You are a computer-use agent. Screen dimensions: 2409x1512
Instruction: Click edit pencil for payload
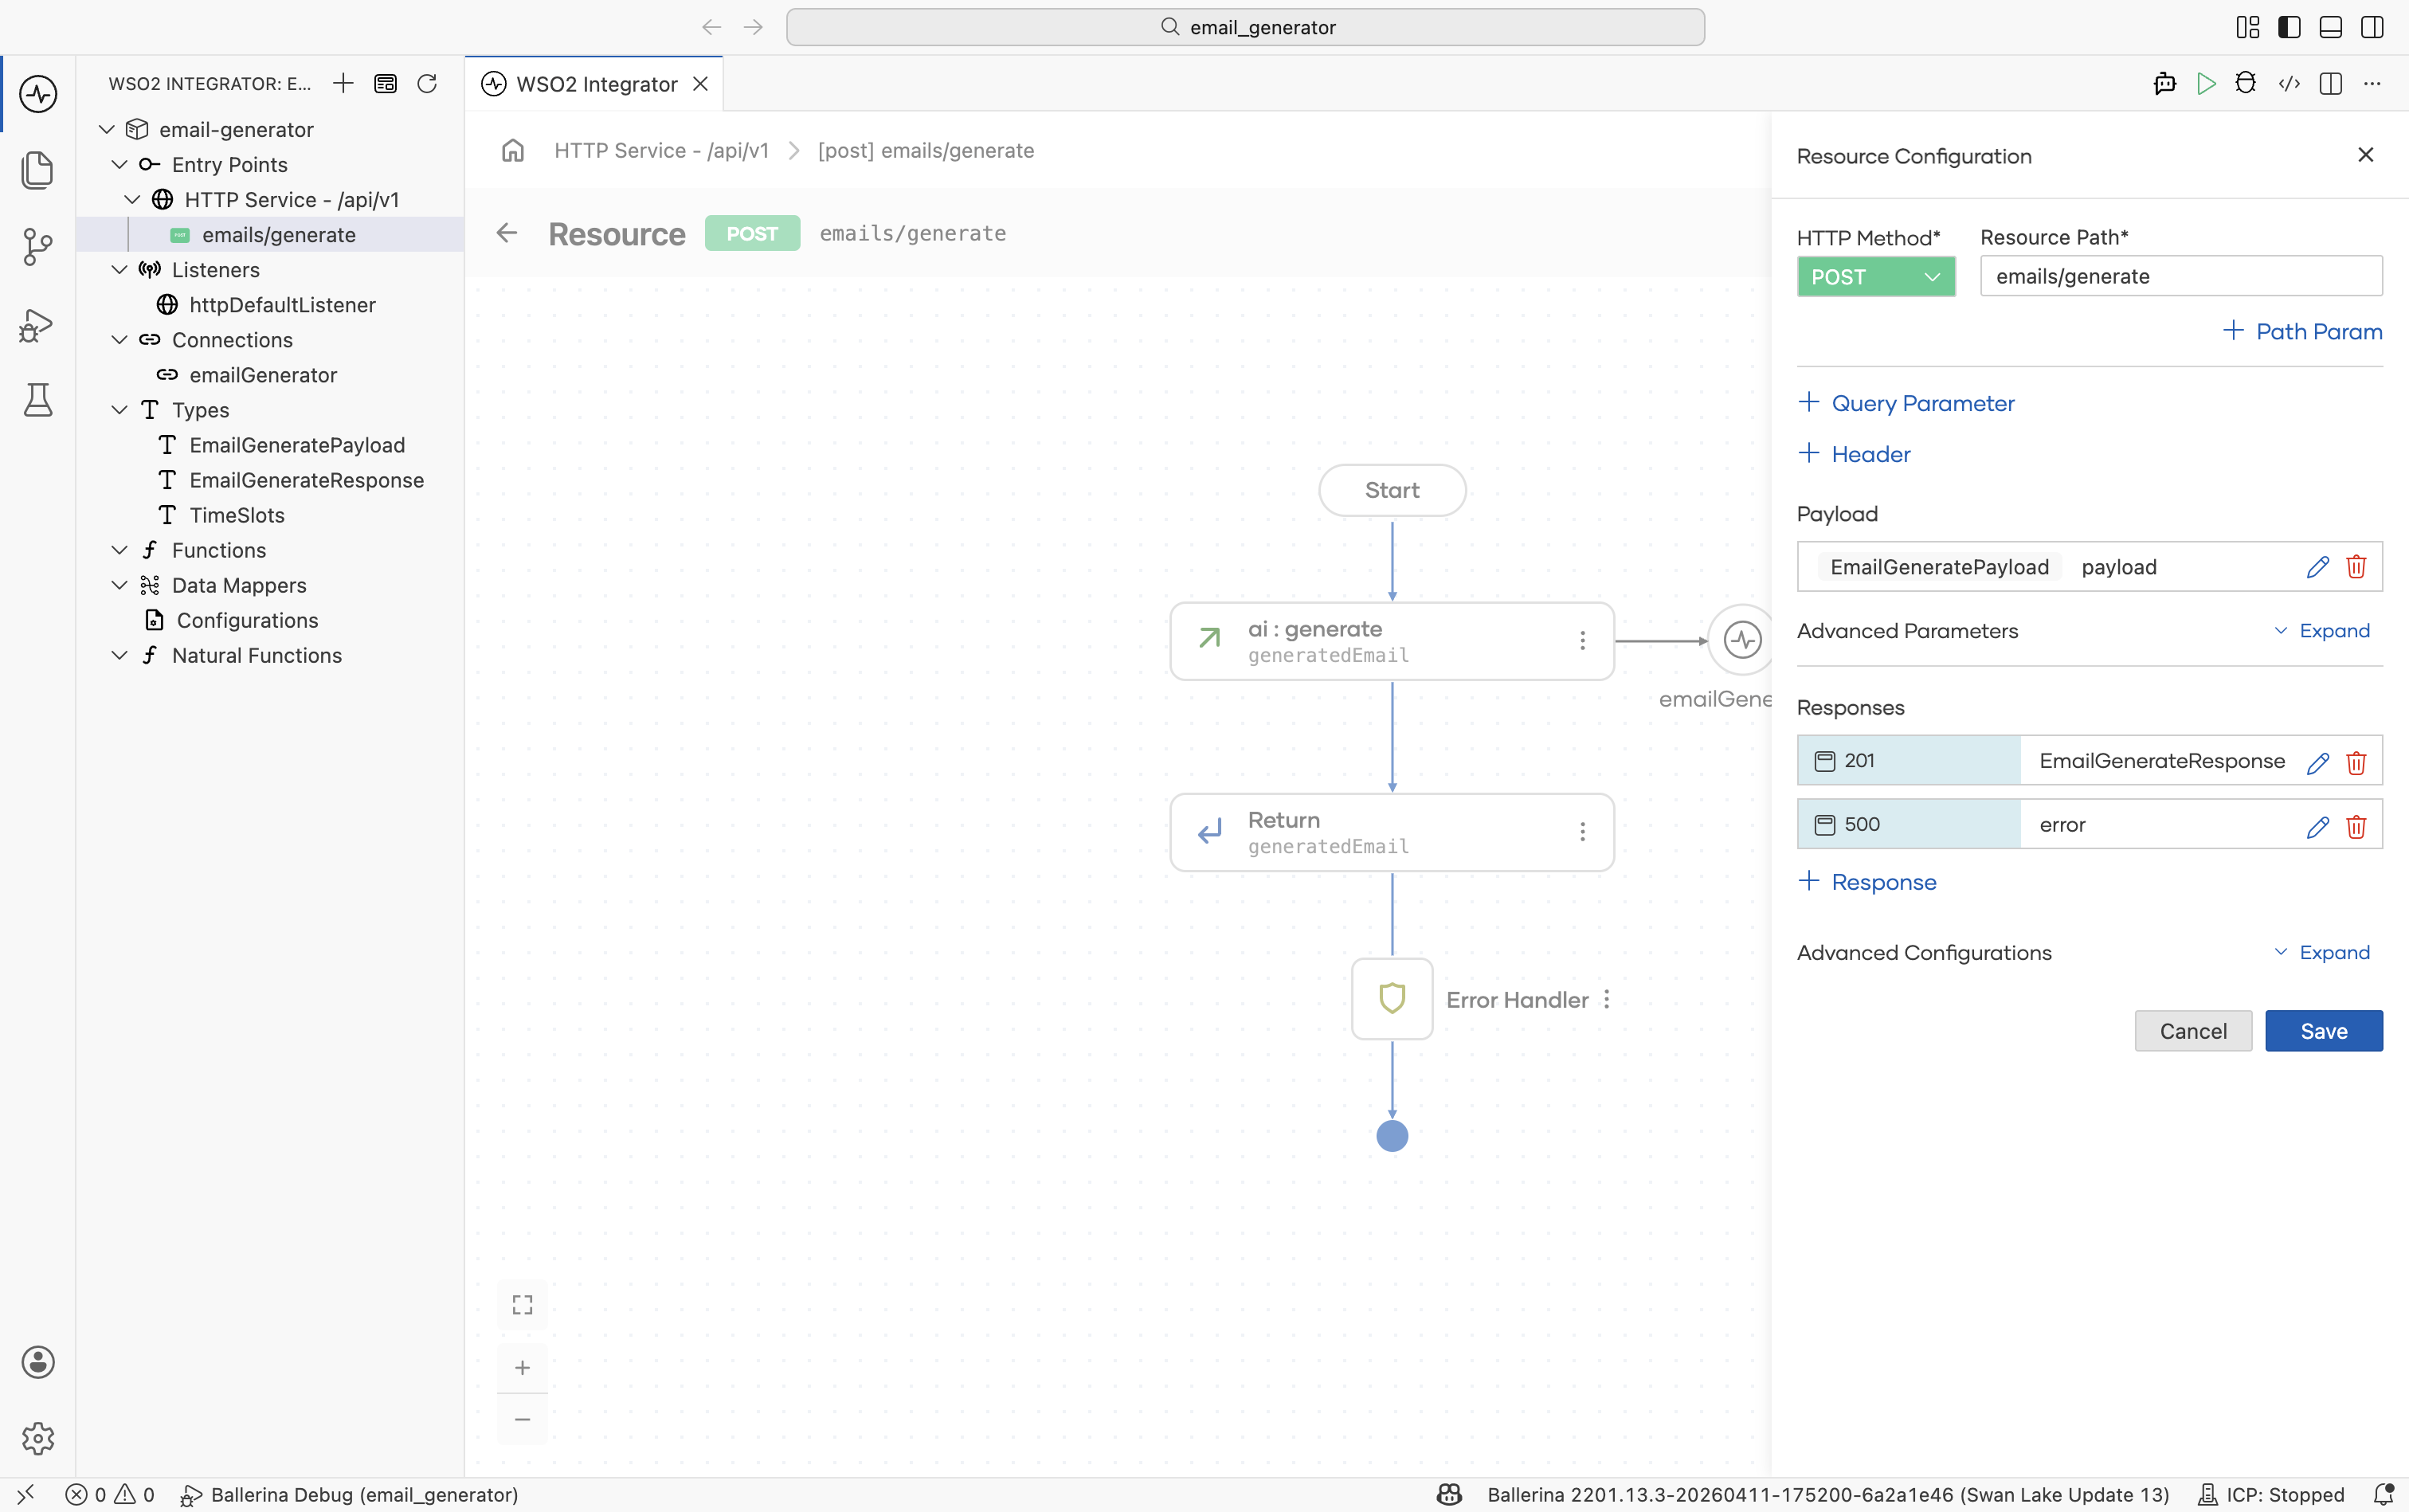(x=2318, y=567)
